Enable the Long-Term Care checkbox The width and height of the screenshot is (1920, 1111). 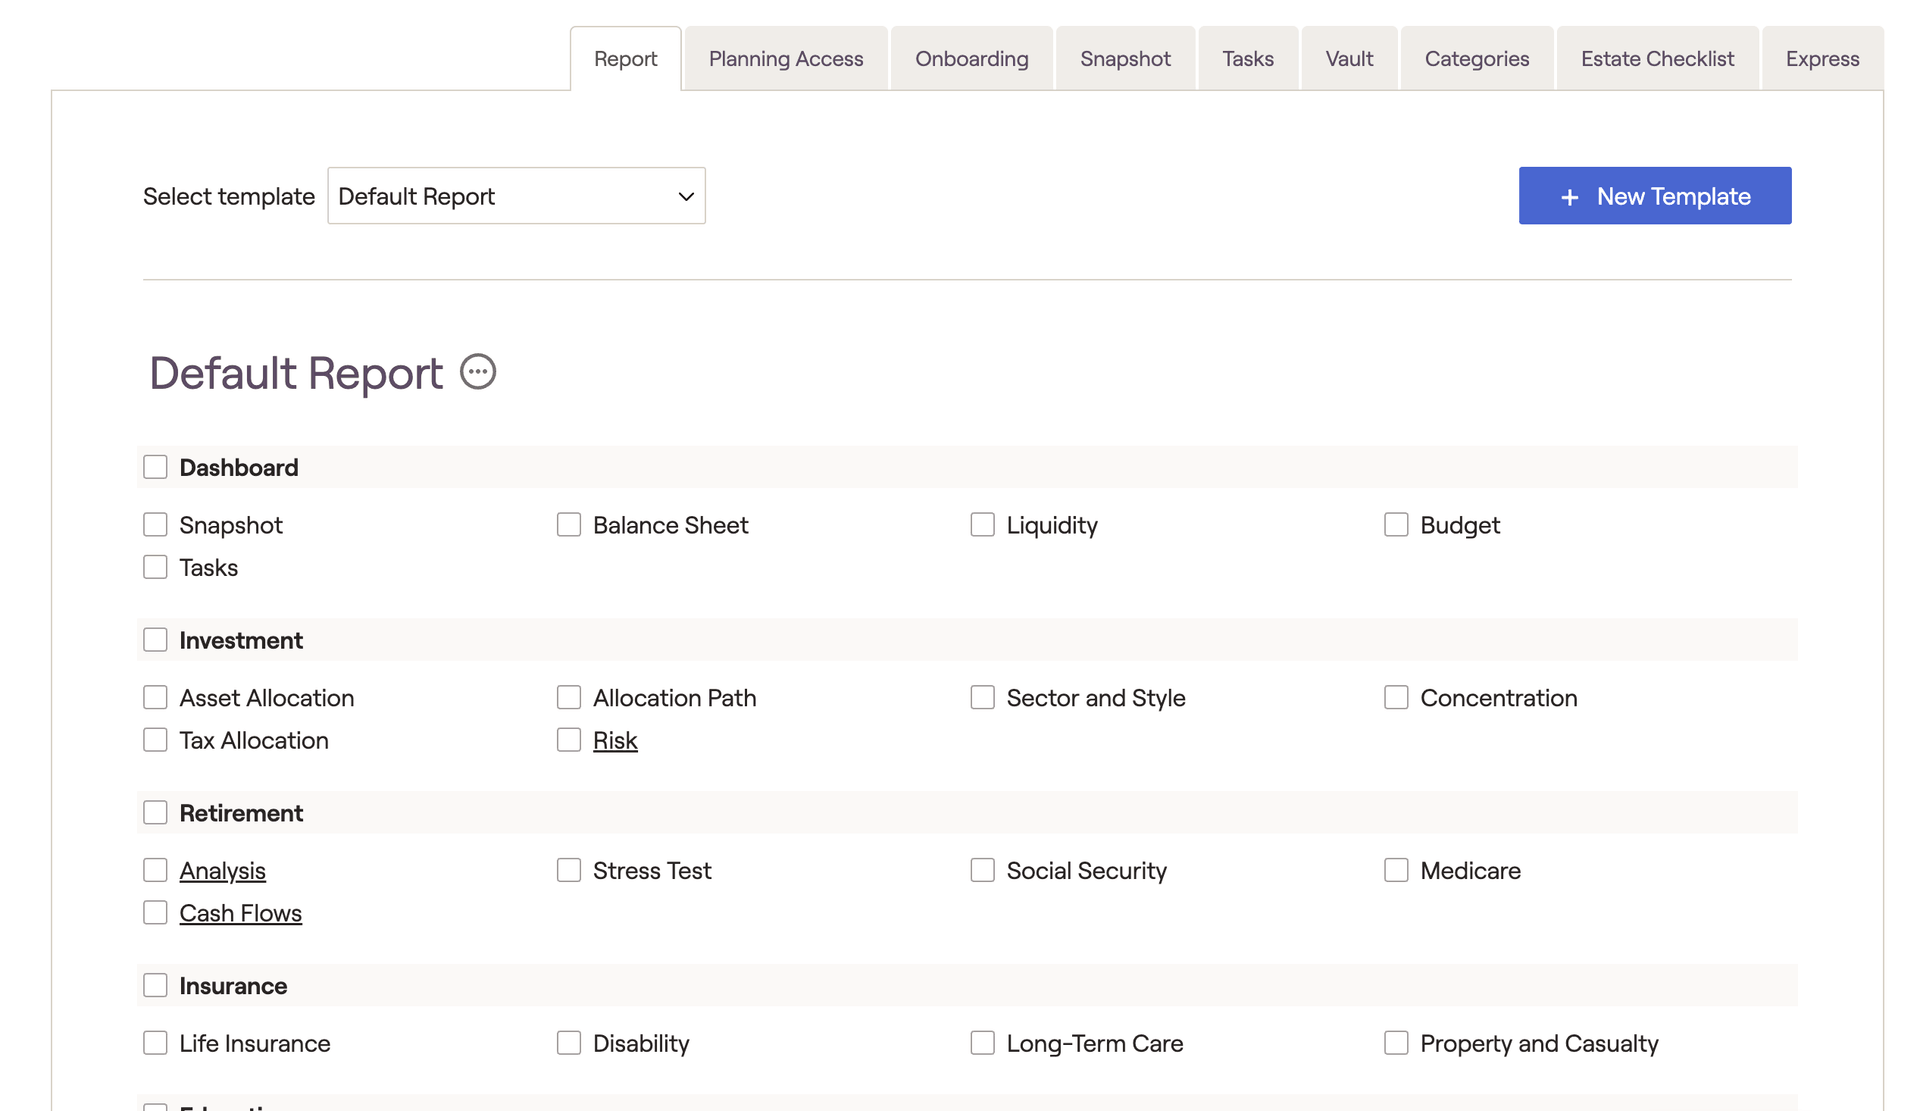983,1044
